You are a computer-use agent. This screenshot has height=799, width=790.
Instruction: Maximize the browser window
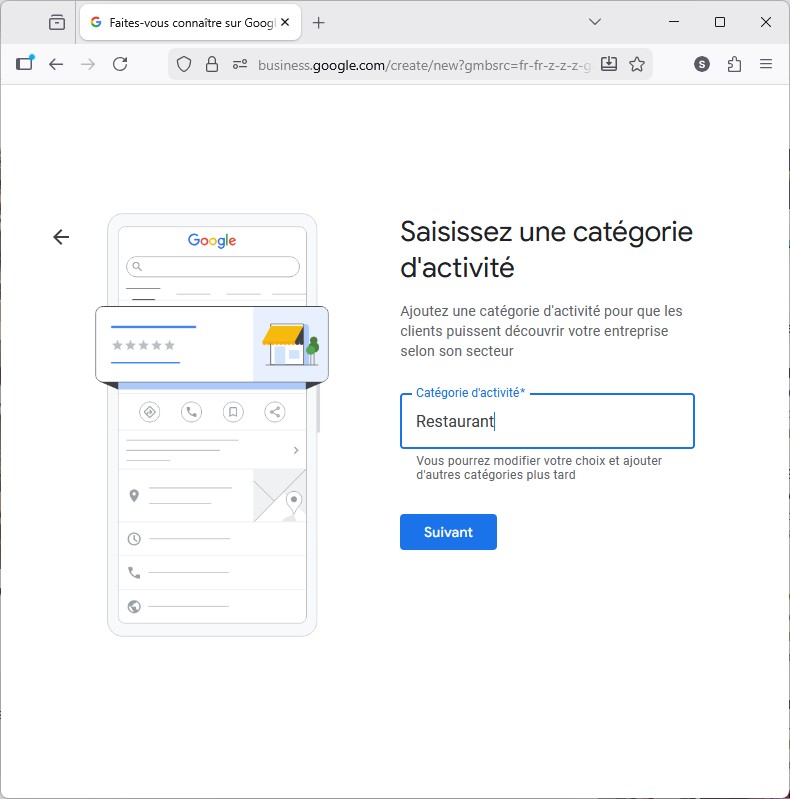pyautogui.click(x=720, y=22)
